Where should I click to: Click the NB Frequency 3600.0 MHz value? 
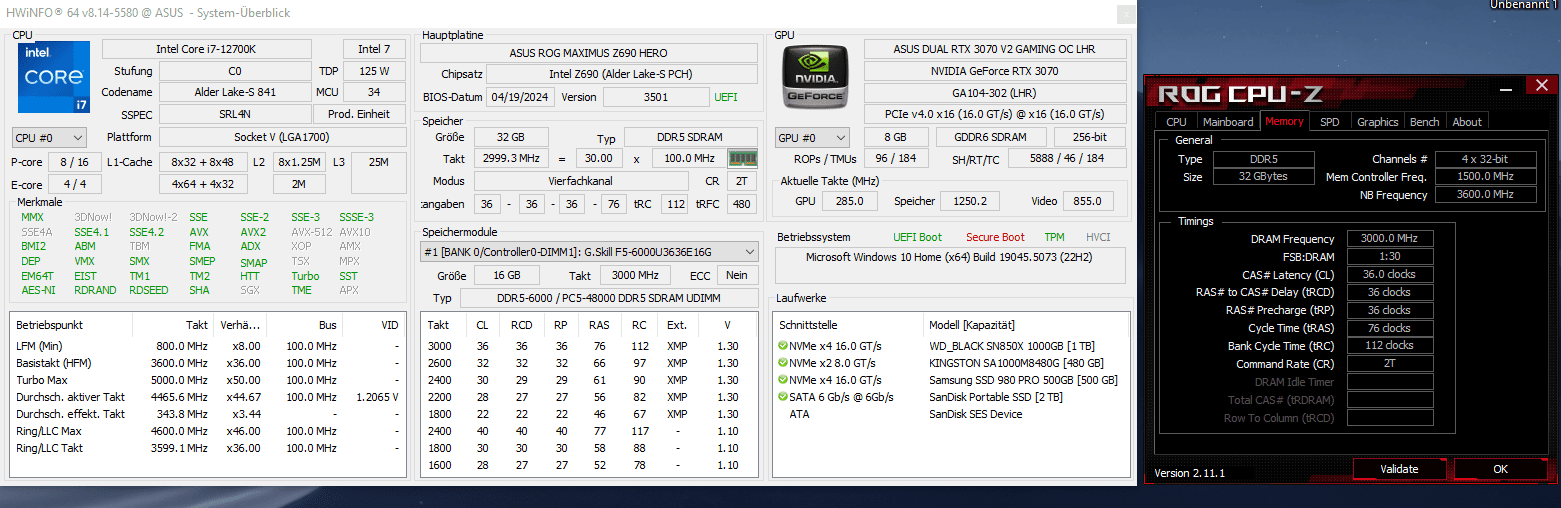coord(1485,194)
